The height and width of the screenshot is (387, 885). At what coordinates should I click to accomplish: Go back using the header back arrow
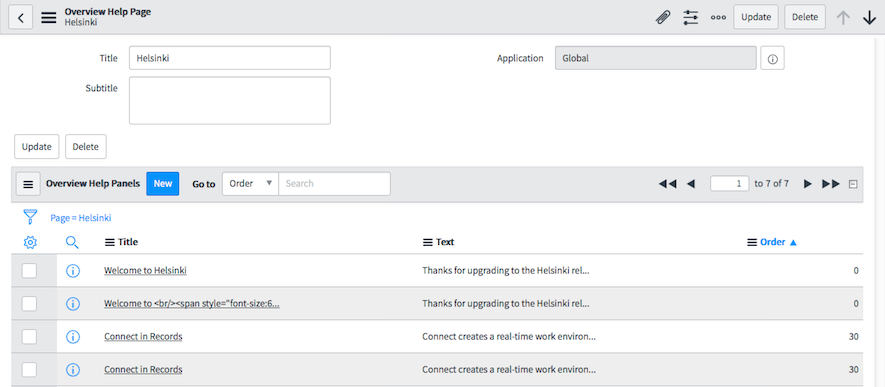[20, 17]
